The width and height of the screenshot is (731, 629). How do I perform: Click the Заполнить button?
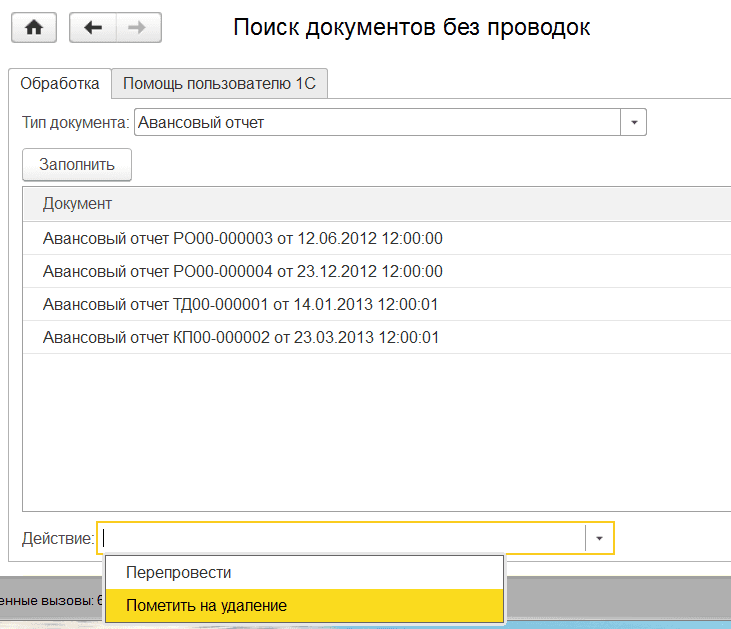77,165
